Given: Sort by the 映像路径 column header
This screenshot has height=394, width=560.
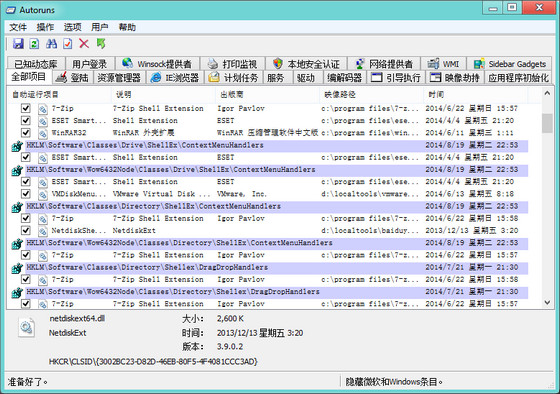Looking at the screenshot, I should pos(371,94).
